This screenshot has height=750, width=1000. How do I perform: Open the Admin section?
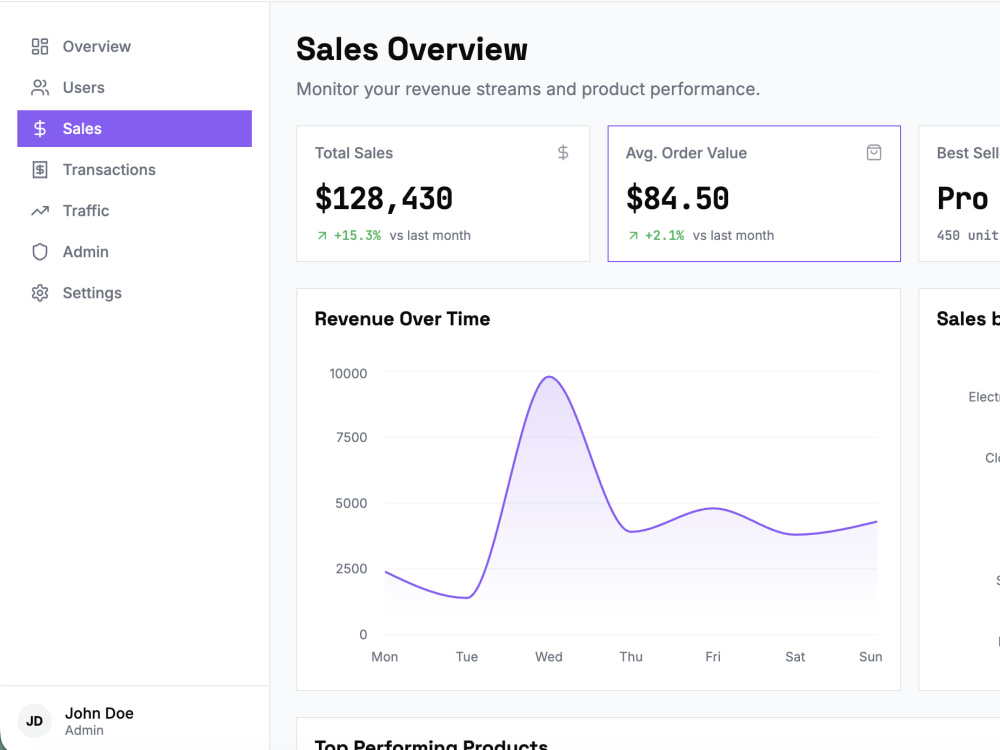[x=135, y=252]
